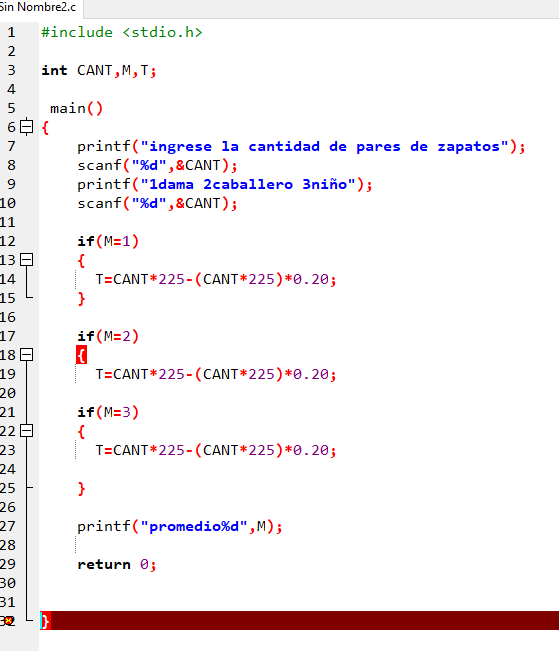The height and width of the screenshot is (651, 559).
Task: Click the if(M=3) condition
Action: [108, 412]
